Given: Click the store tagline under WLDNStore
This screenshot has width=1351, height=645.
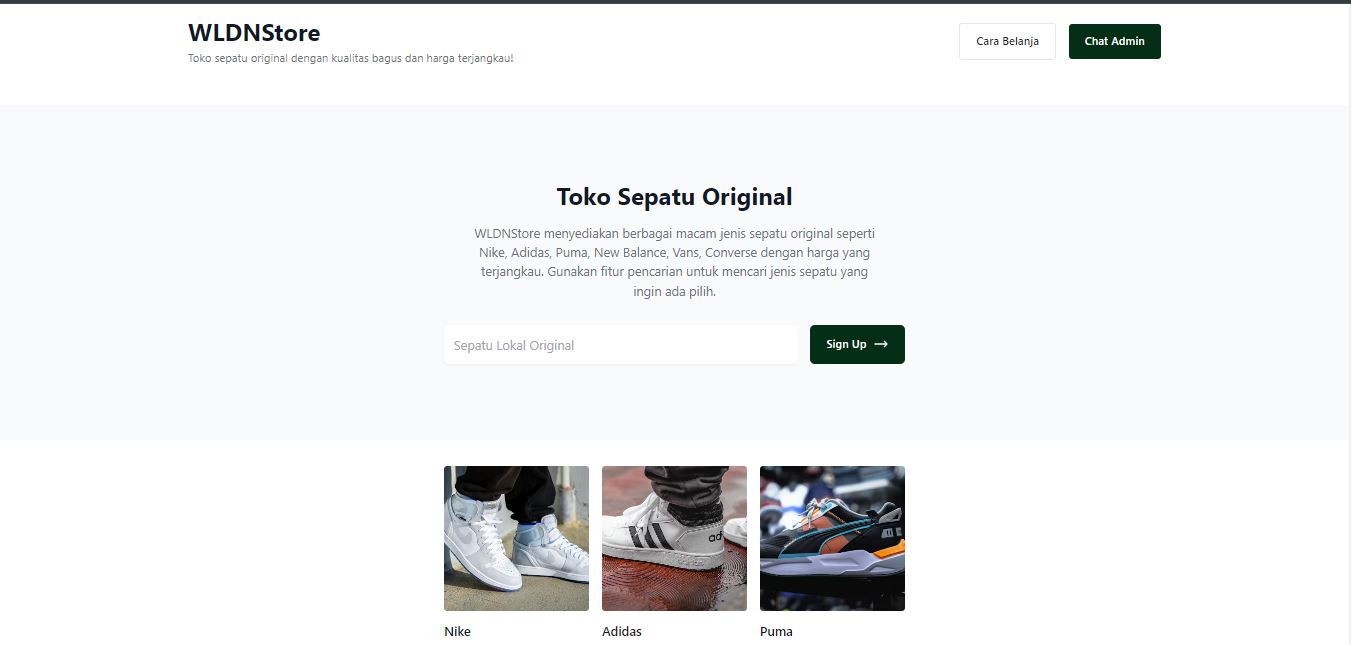Looking at the screenshot, I should pyautogui.click(x=351, y=58).
